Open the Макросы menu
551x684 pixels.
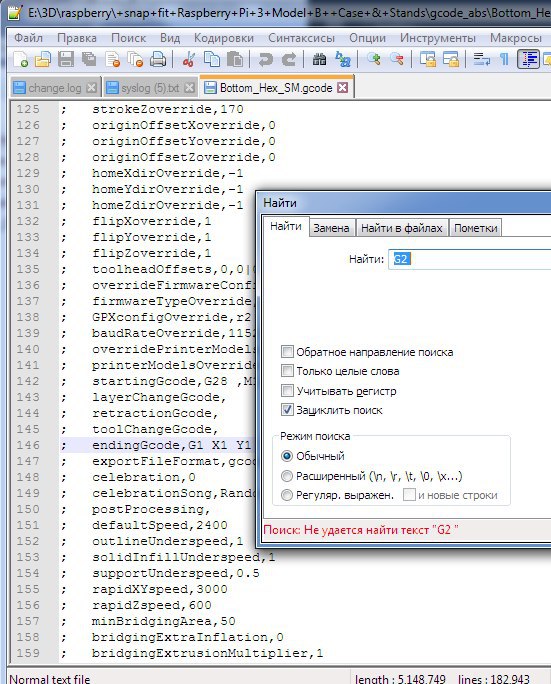click(516, 38)
